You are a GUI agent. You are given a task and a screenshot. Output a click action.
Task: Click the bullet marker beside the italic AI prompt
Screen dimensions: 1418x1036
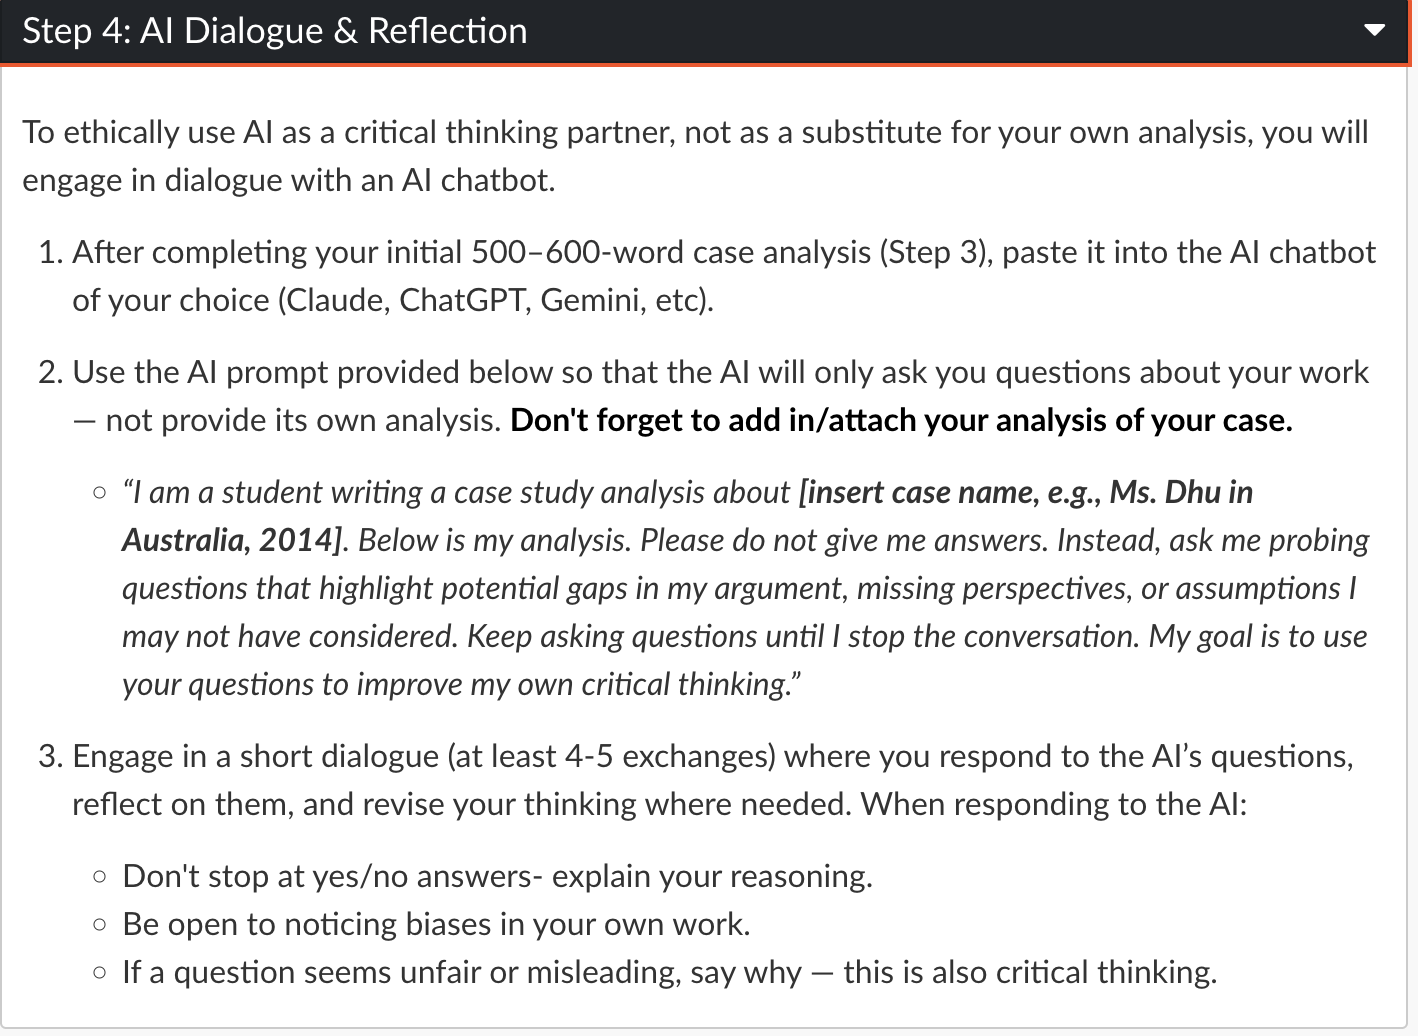coord(99,492)
